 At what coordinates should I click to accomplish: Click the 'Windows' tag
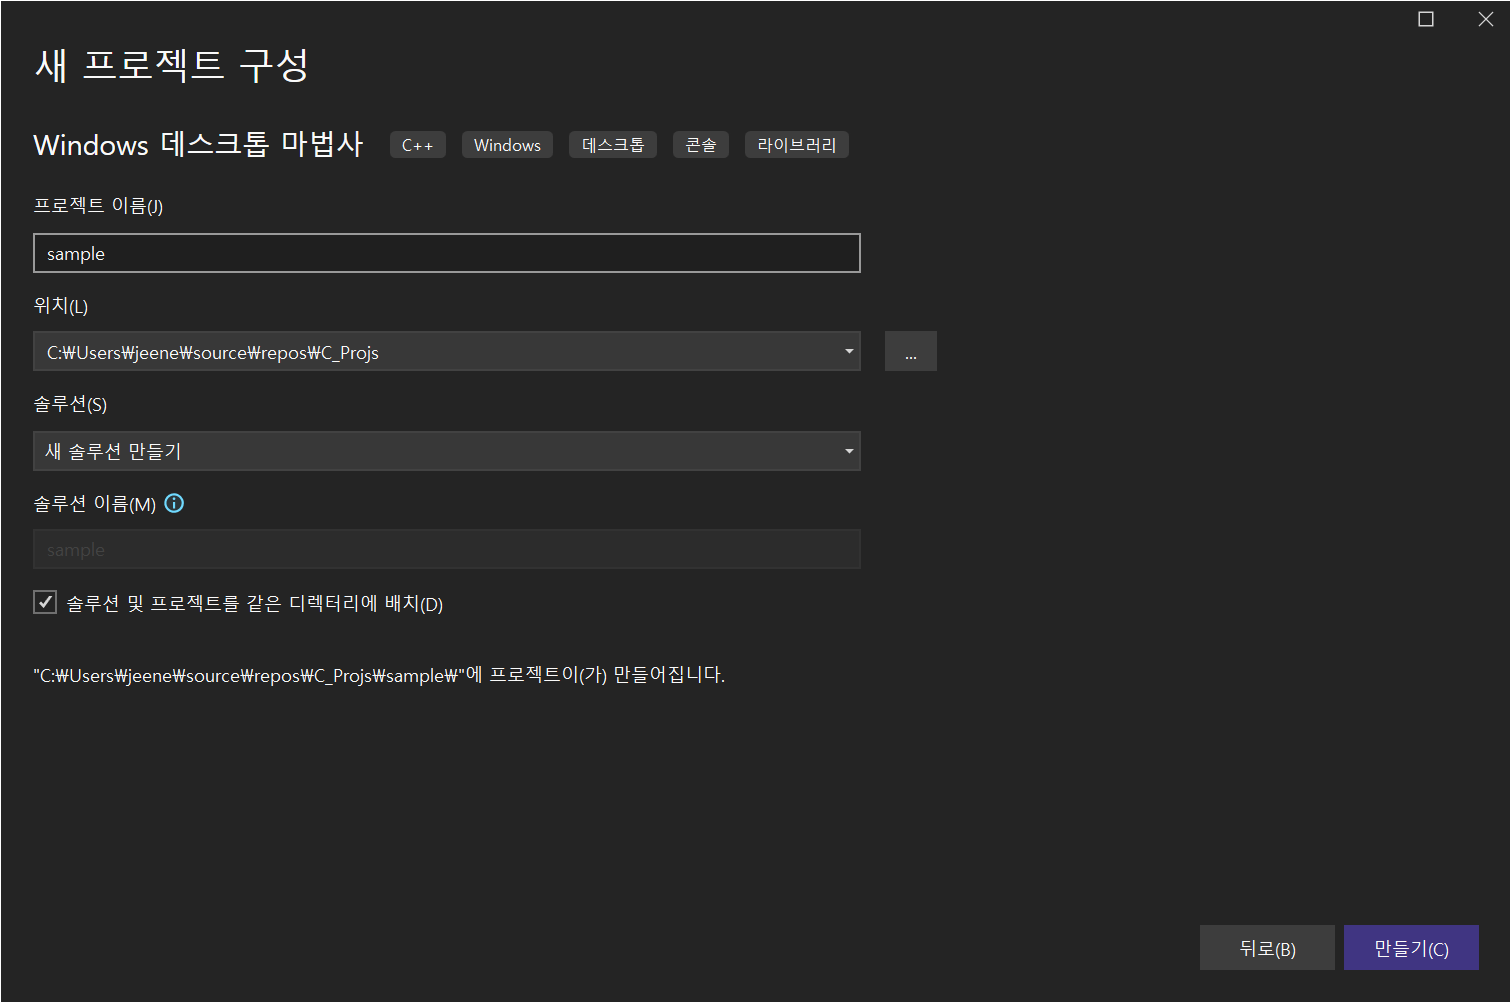pyautogui.click(x=507, y=145)
